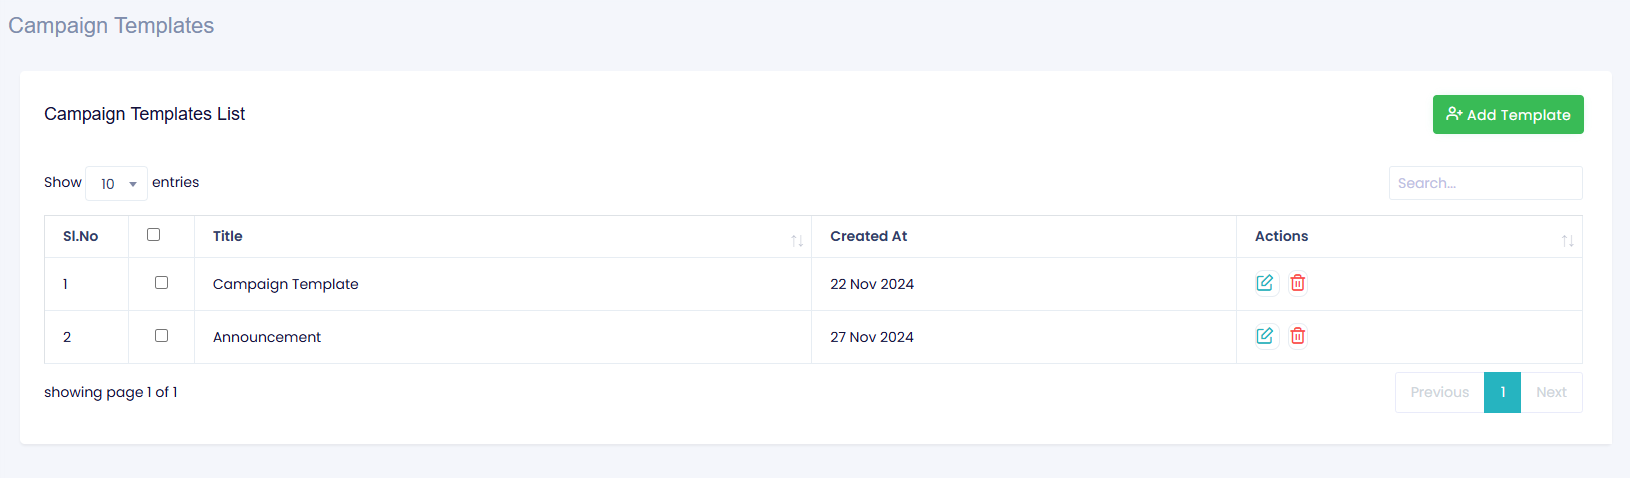Select page 1 in pagination
This screenshot has height=478, width=1630.
1502,392
